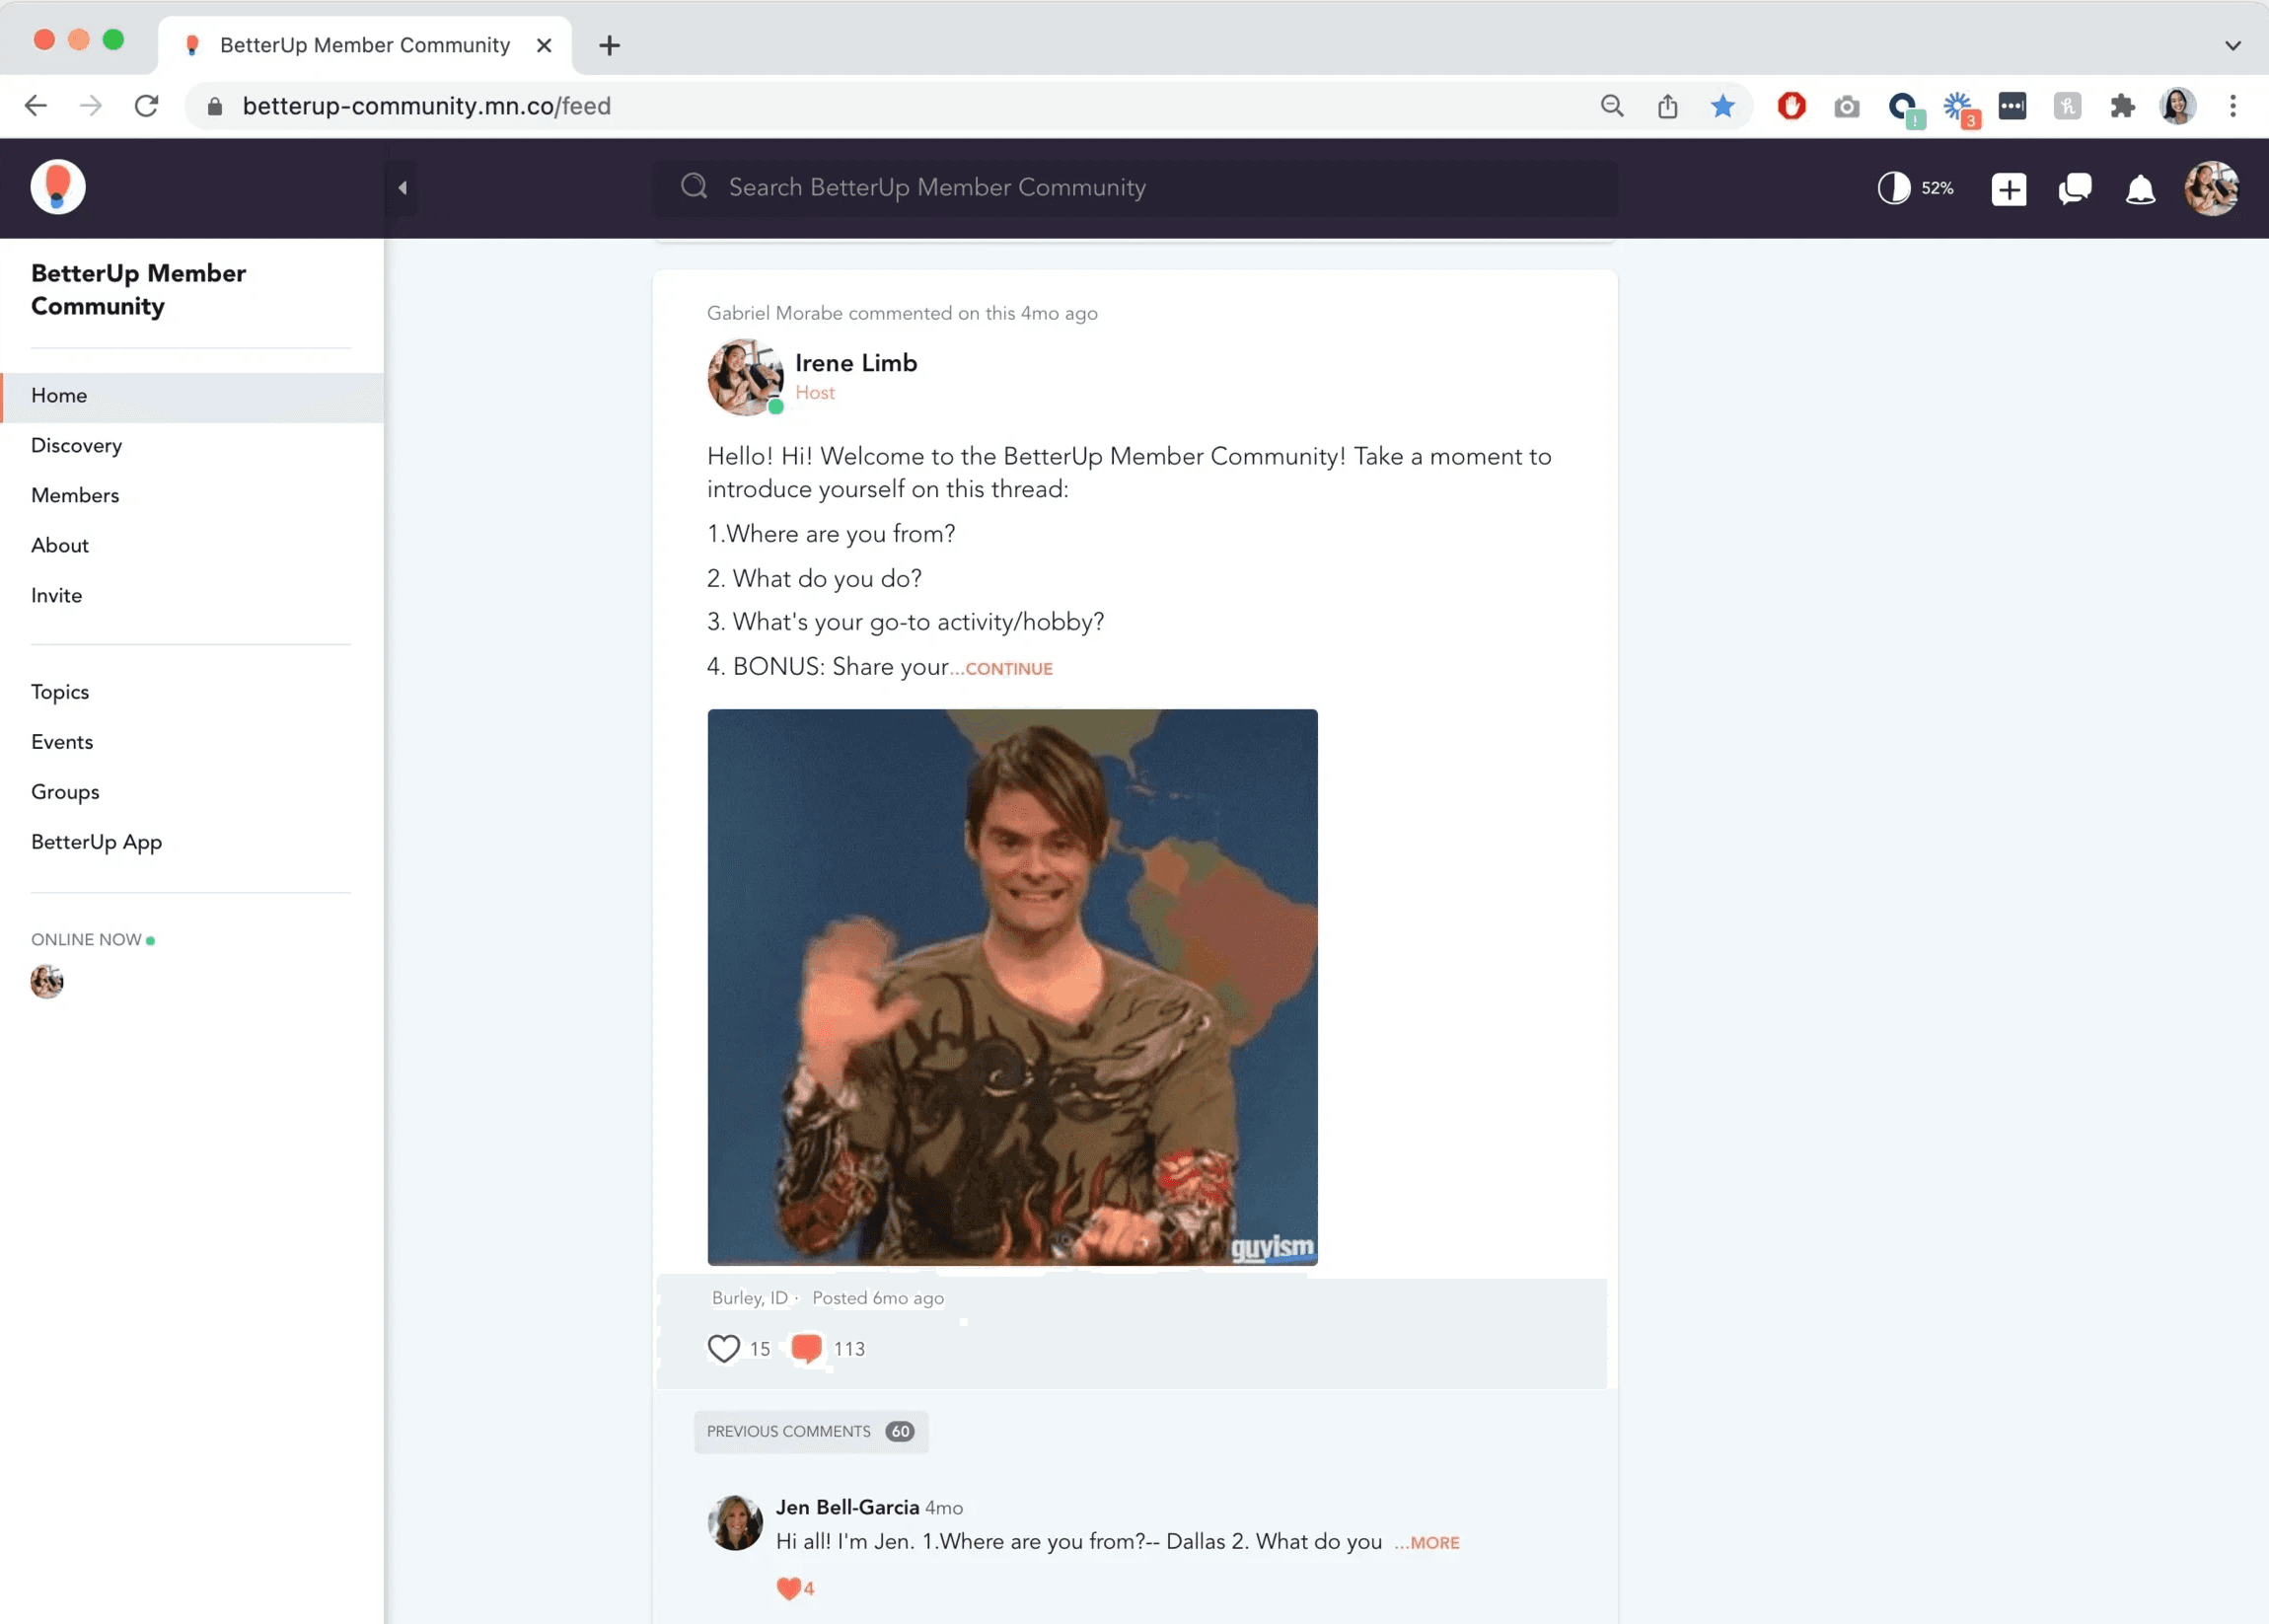
Task: Select the BetterUp Member Community tab
Action: tap(364, 45)
